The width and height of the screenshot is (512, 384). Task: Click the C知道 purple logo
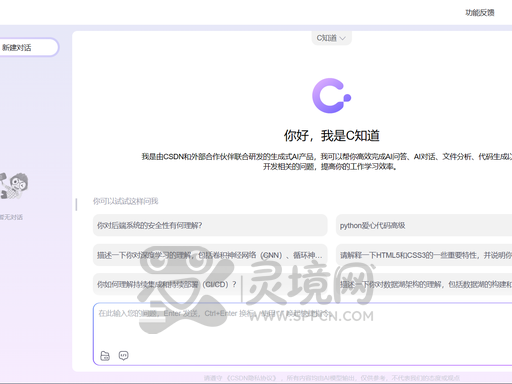(332, 96)
